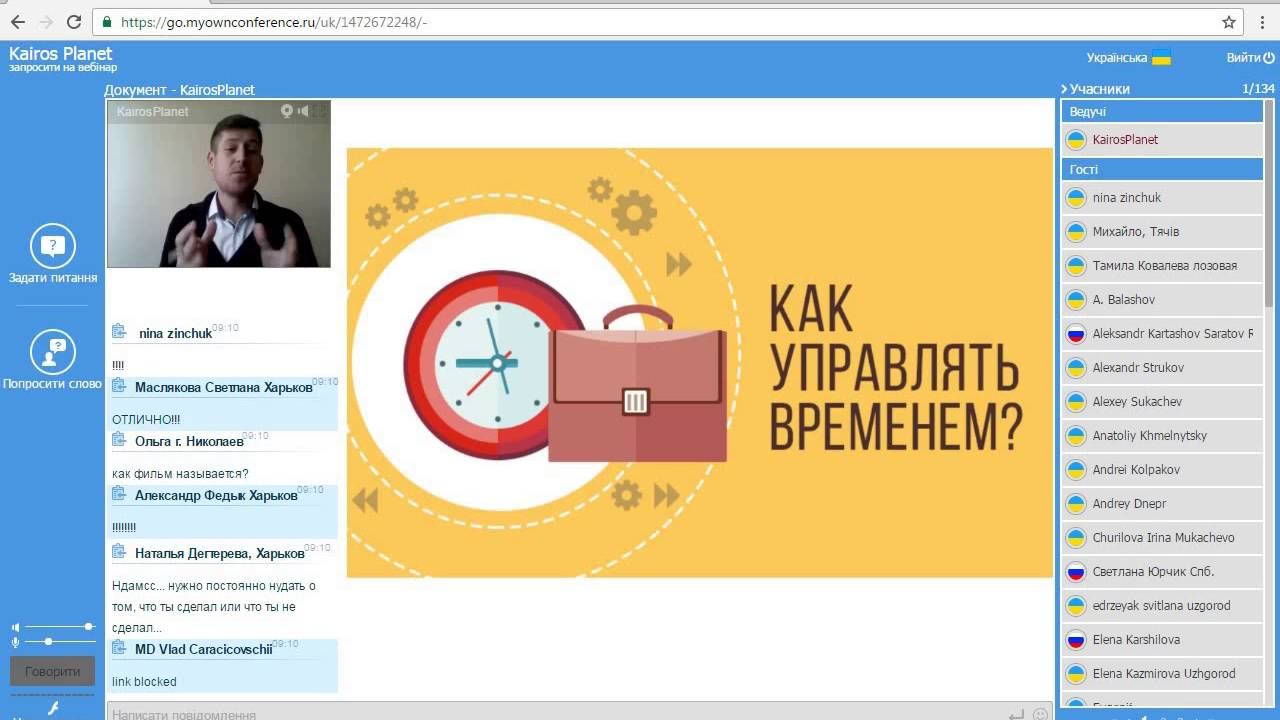Click the message icon beside Наталья Дегтерева
This screenshot has width=1280, height=720.
tap(119, 552)
